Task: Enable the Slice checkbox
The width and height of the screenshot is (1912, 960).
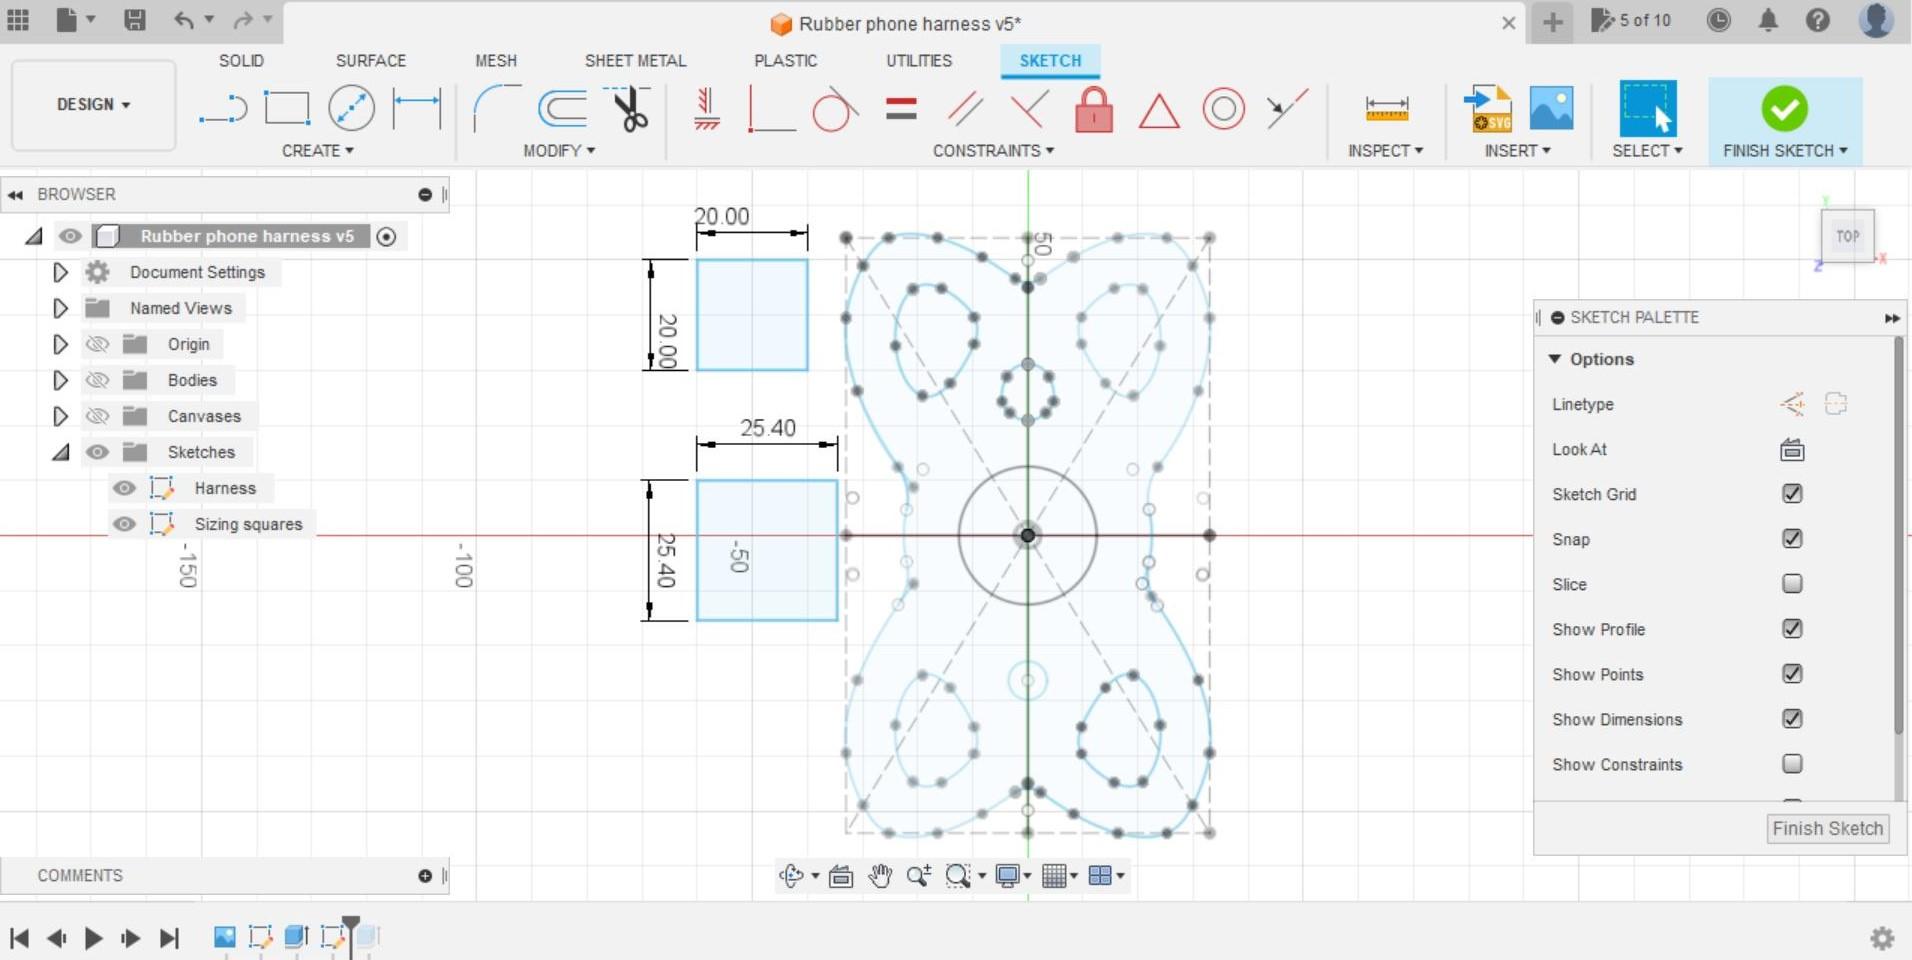Action: point(1792,584)
